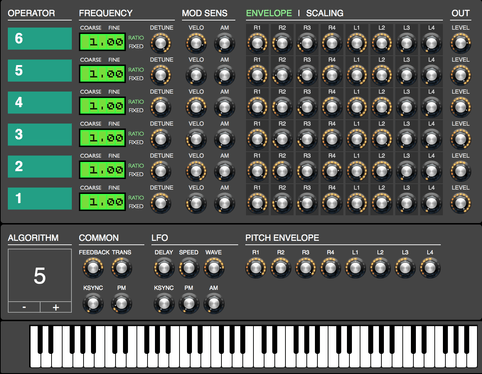Click operator 3 envelope R4 knob
The width and height of the screenshot is (482, 374).
click(332, 139)
